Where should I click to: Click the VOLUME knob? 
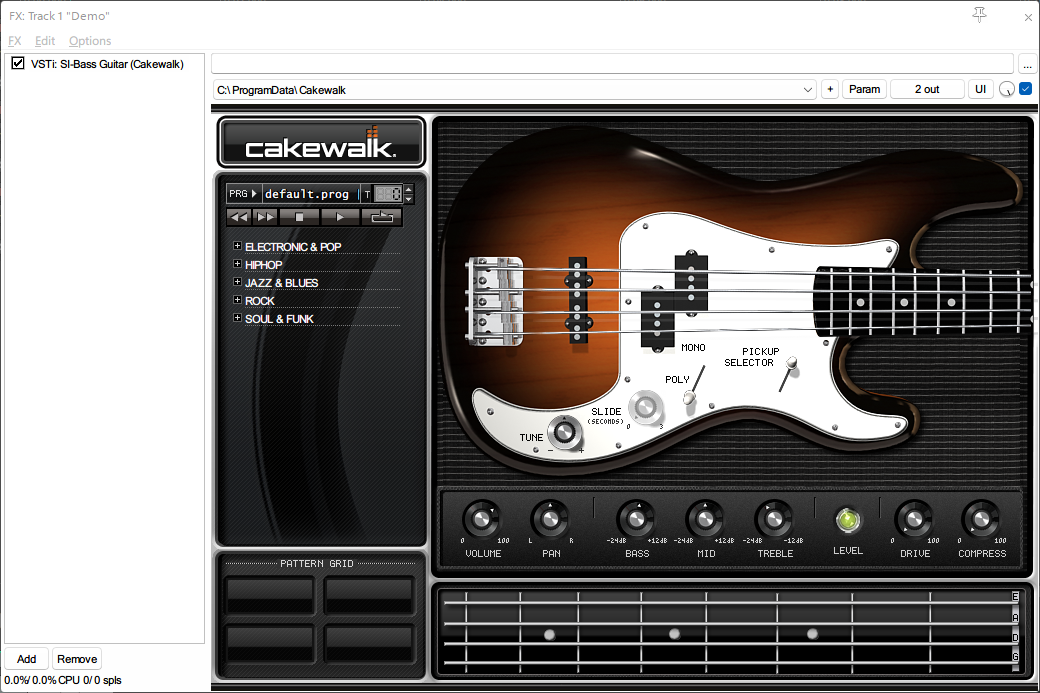[x=482, y=519]
